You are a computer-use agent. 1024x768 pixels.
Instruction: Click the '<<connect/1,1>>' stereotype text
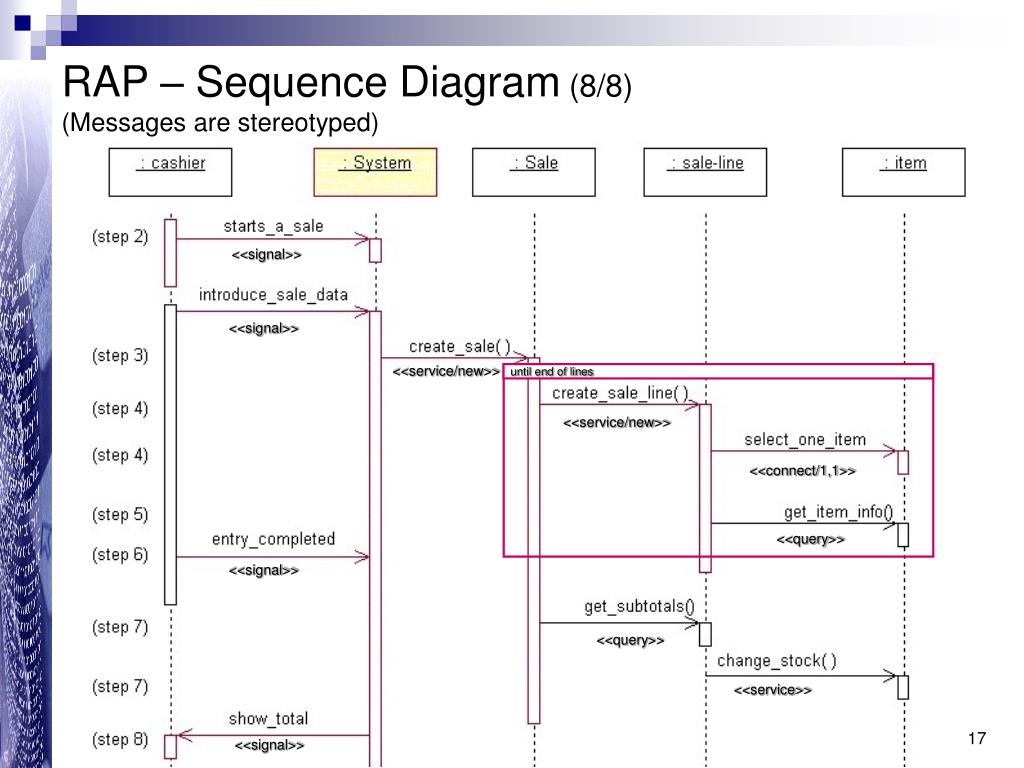803,471
